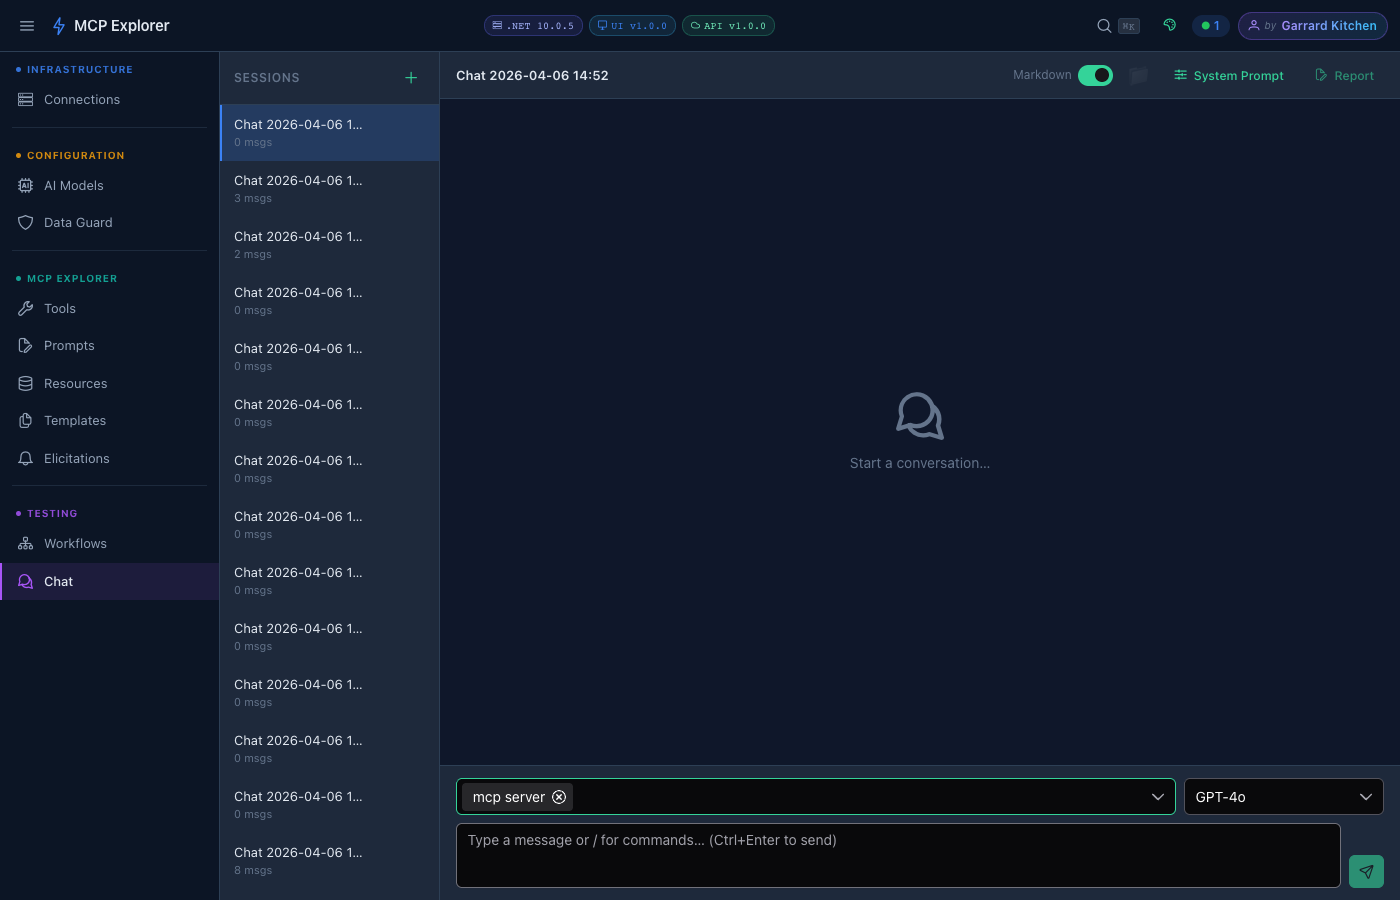Create a new session with the plus icon

click(411, 77)
